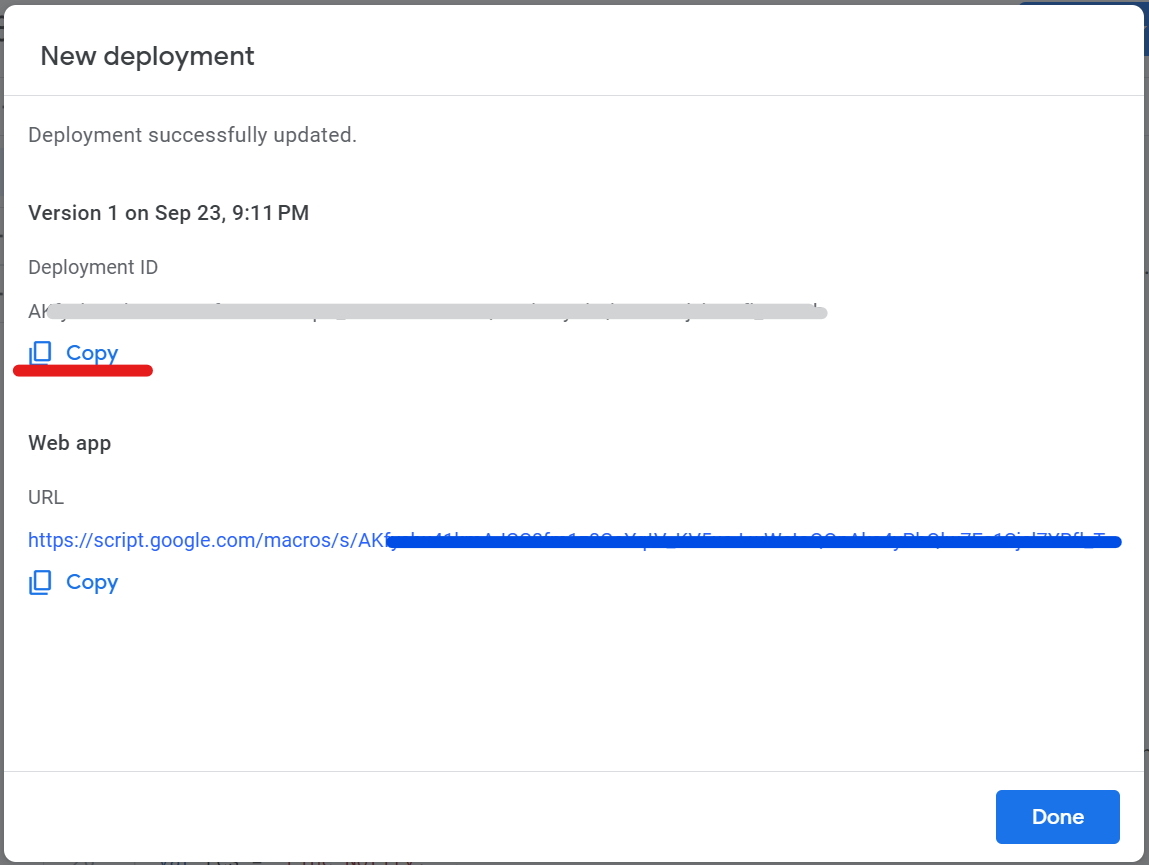Click the URL field label
1149x865 pixels.
click(x=46, y=497)
